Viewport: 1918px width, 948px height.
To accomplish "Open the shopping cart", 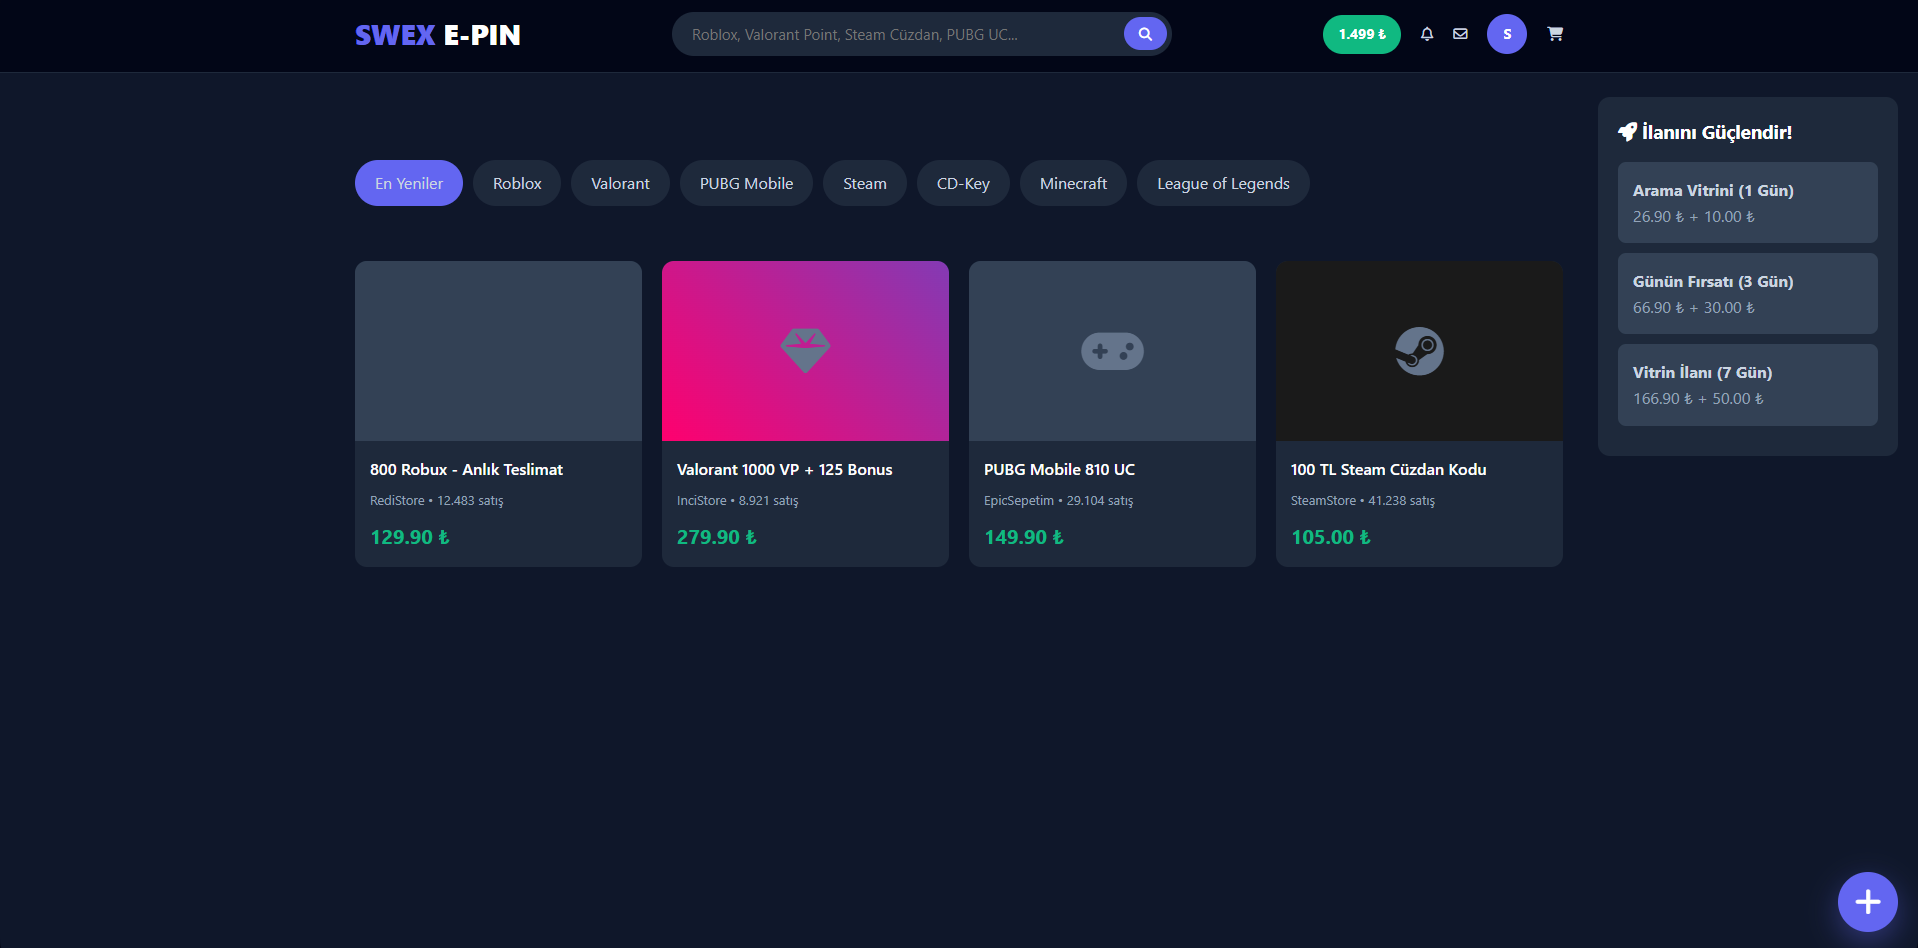I will (x=1555, y=34).
